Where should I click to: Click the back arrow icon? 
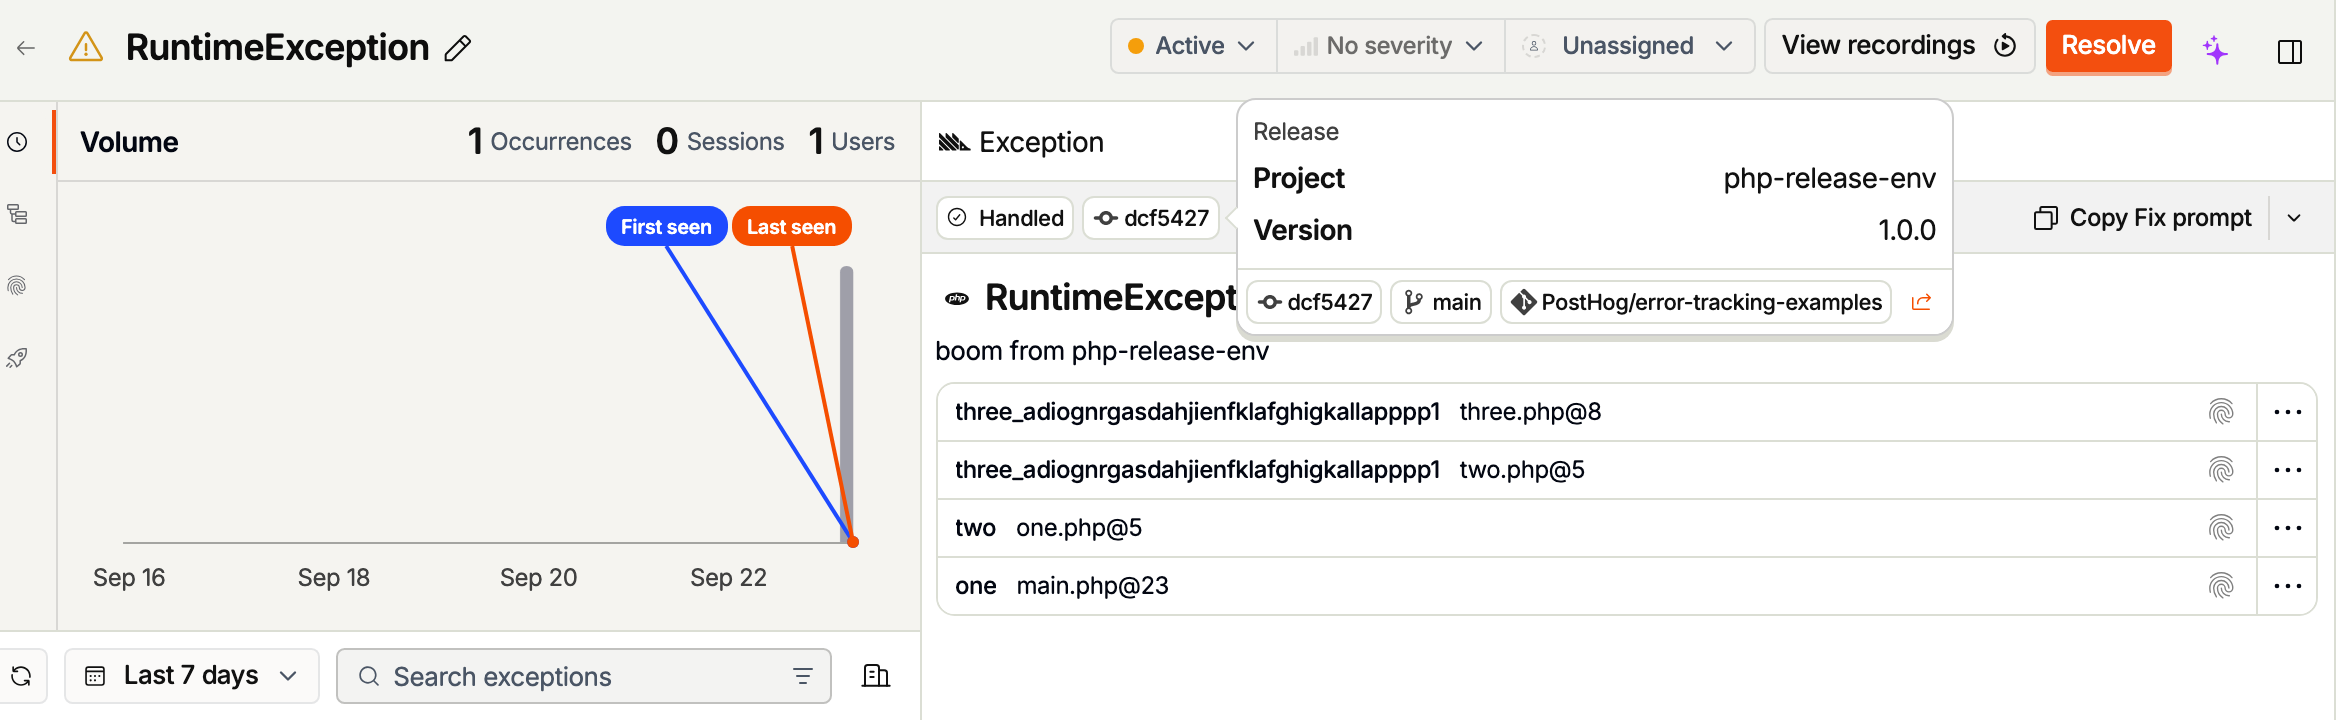point(26,47)
